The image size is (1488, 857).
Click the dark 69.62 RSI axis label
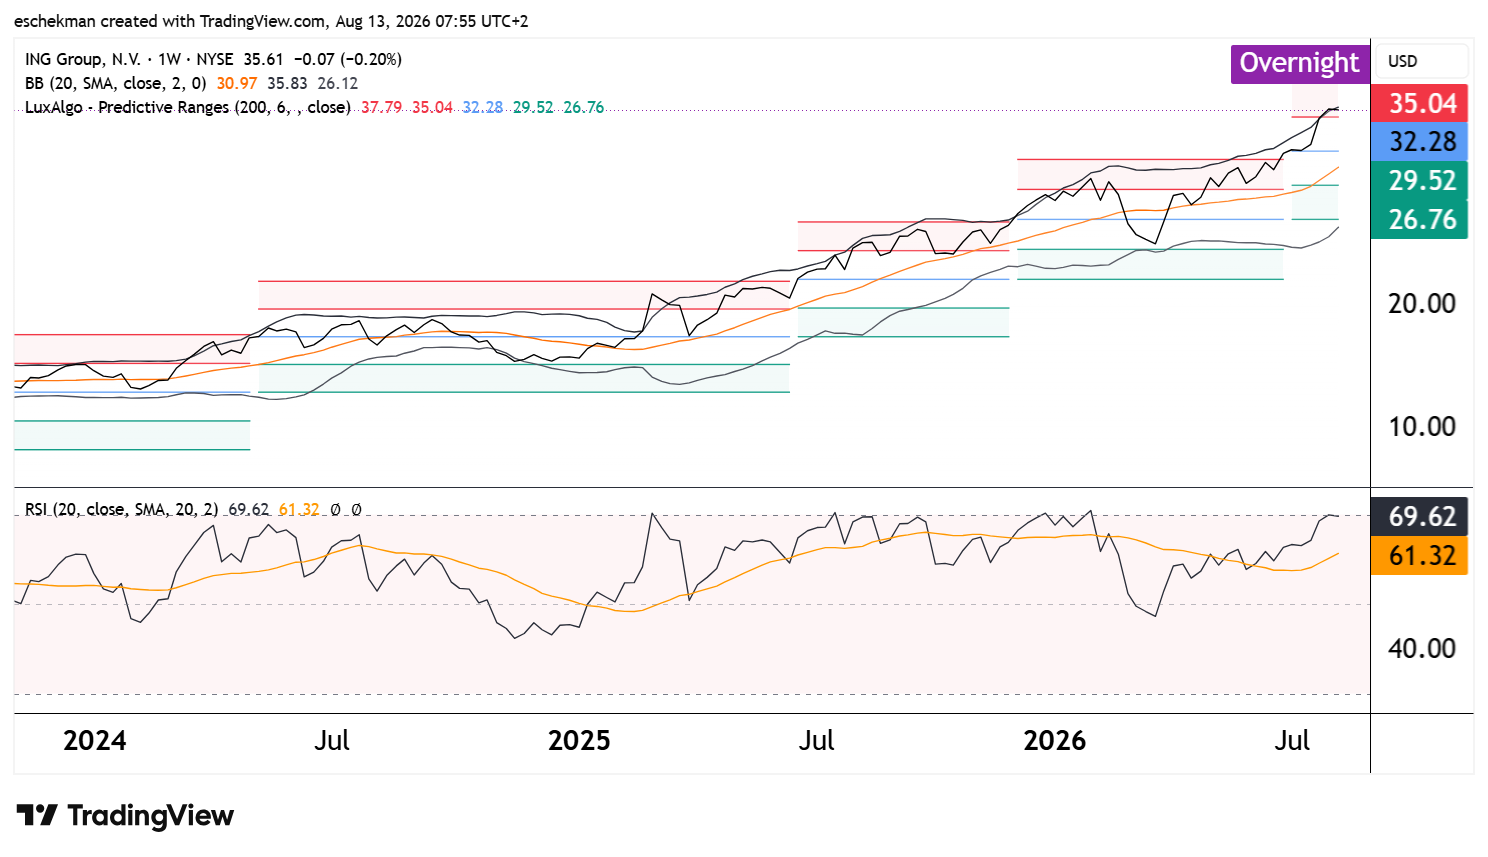1420,516
